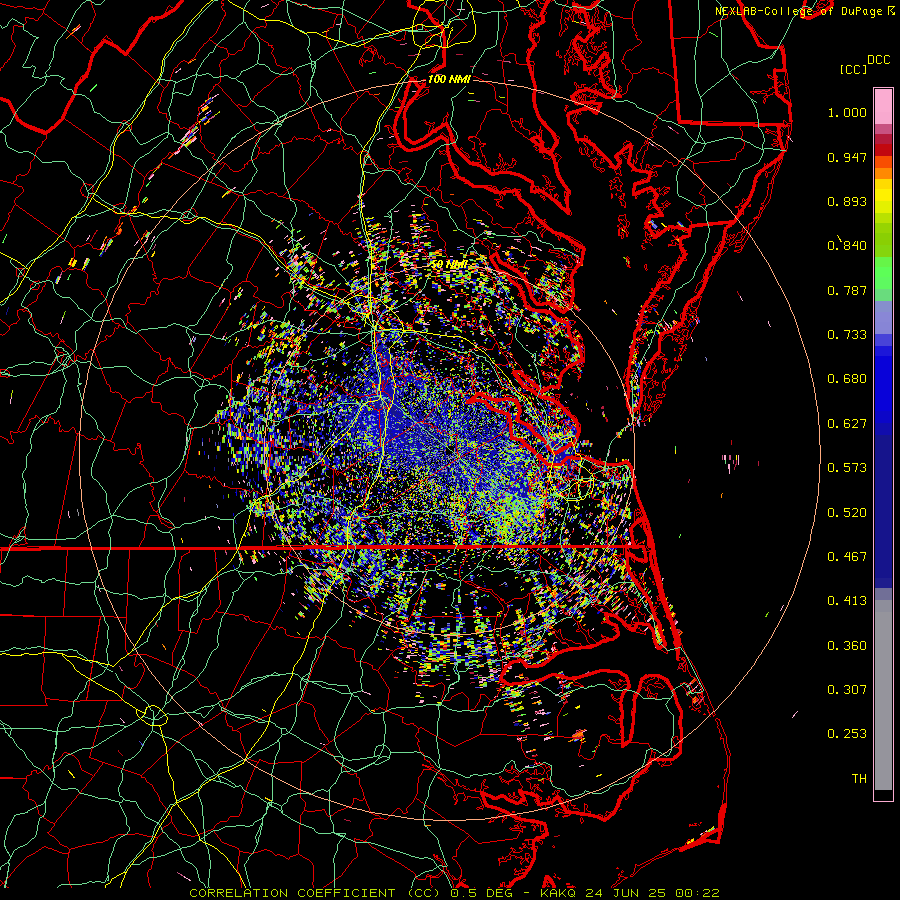Select the 0.733 legend value
Viewport: 900px width, 900px height.
[x=847, y=335]
